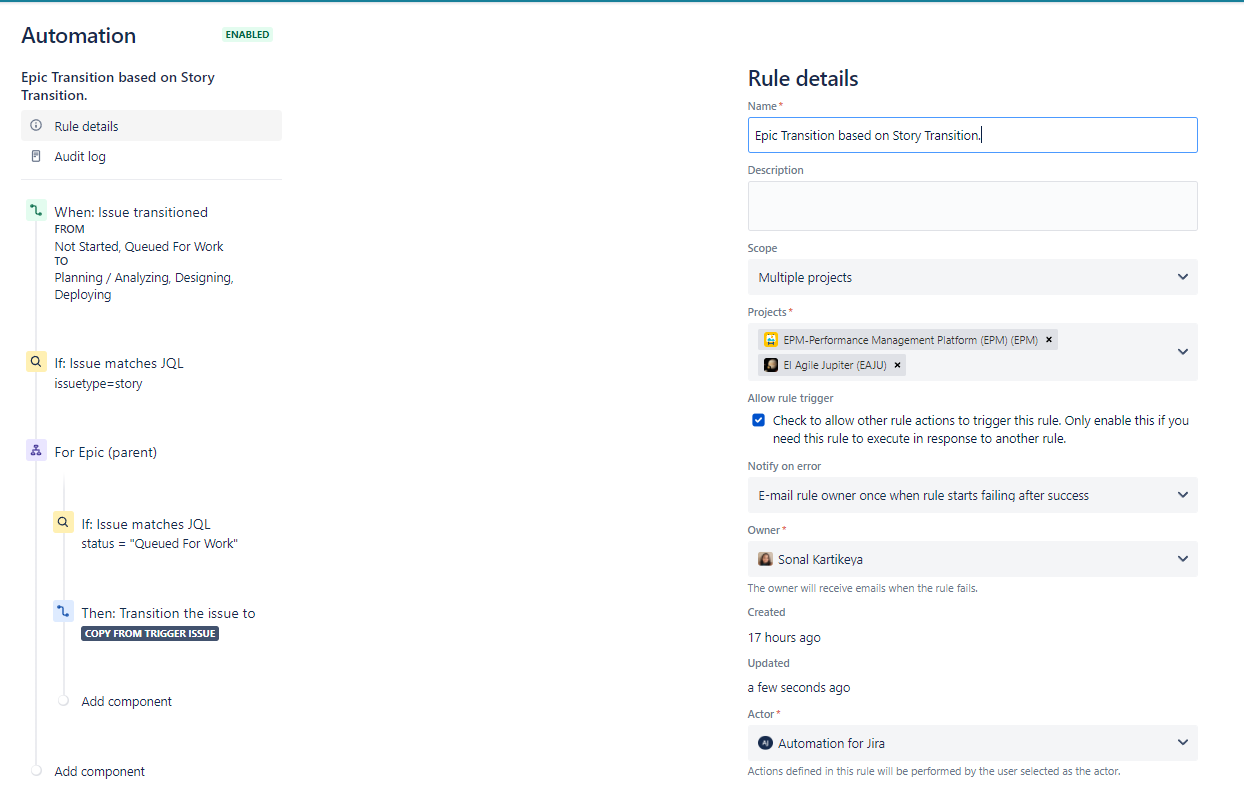This screenshot has width=1244, height=798.
Task: Remove the EPM project from Projects
Action: tap(1048, 339)
